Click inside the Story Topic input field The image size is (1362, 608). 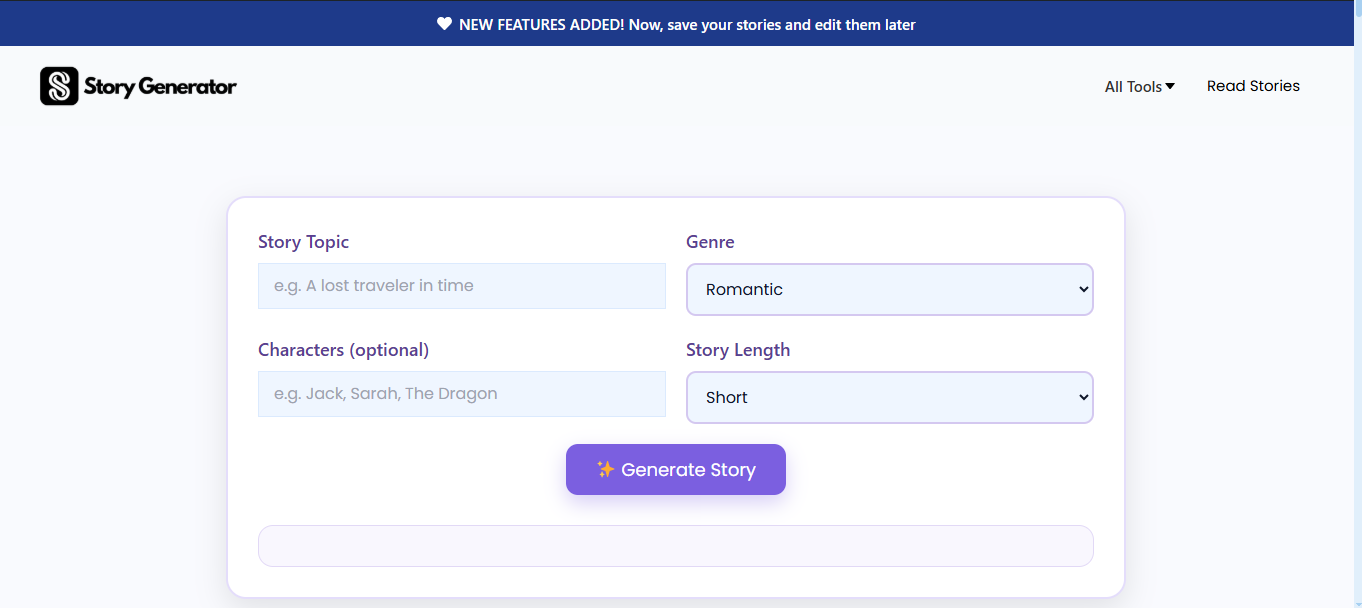pos(461,285)
